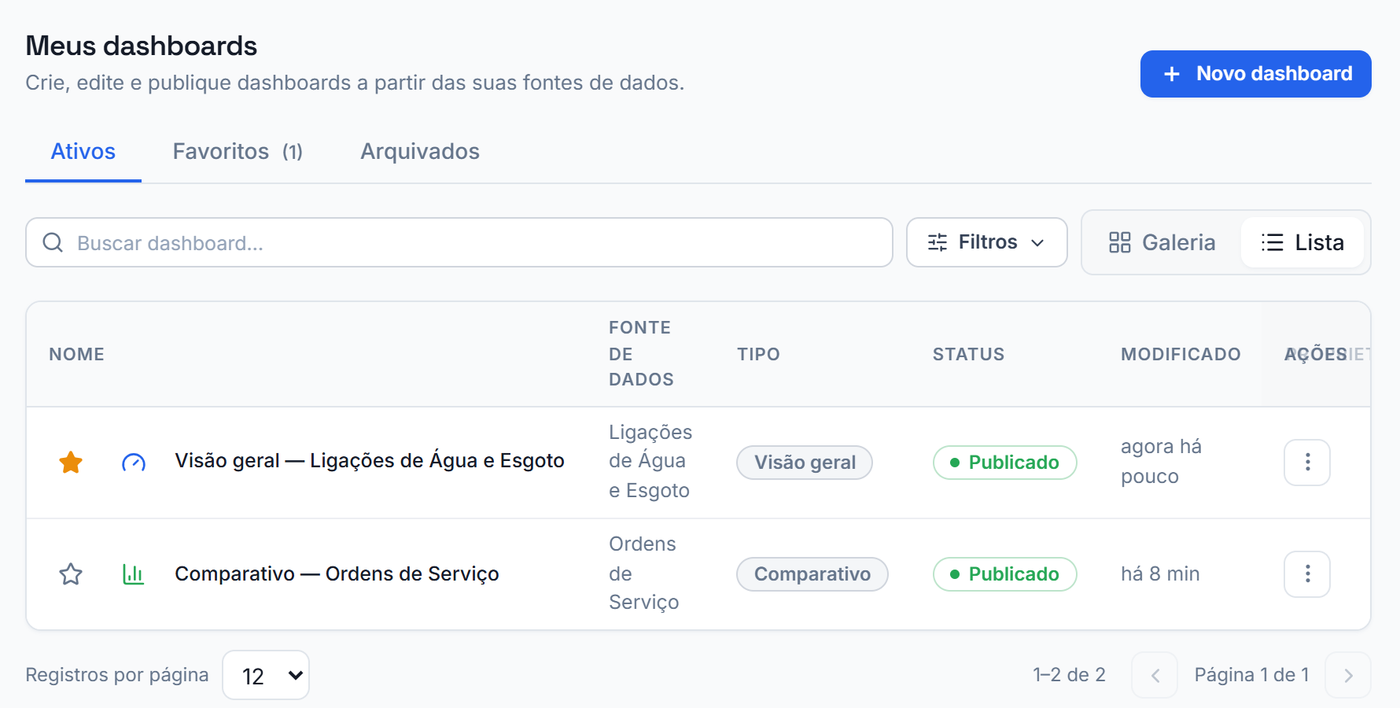Click the STATUS column header

[968, 354]
